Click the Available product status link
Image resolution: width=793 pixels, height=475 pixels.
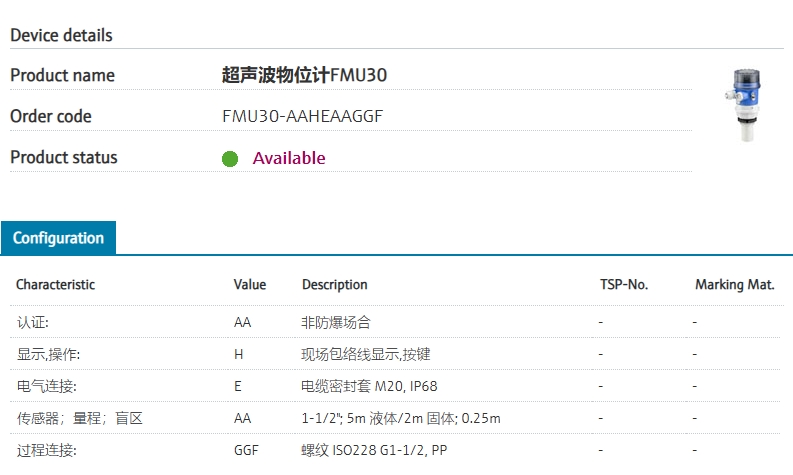(289, 158)
